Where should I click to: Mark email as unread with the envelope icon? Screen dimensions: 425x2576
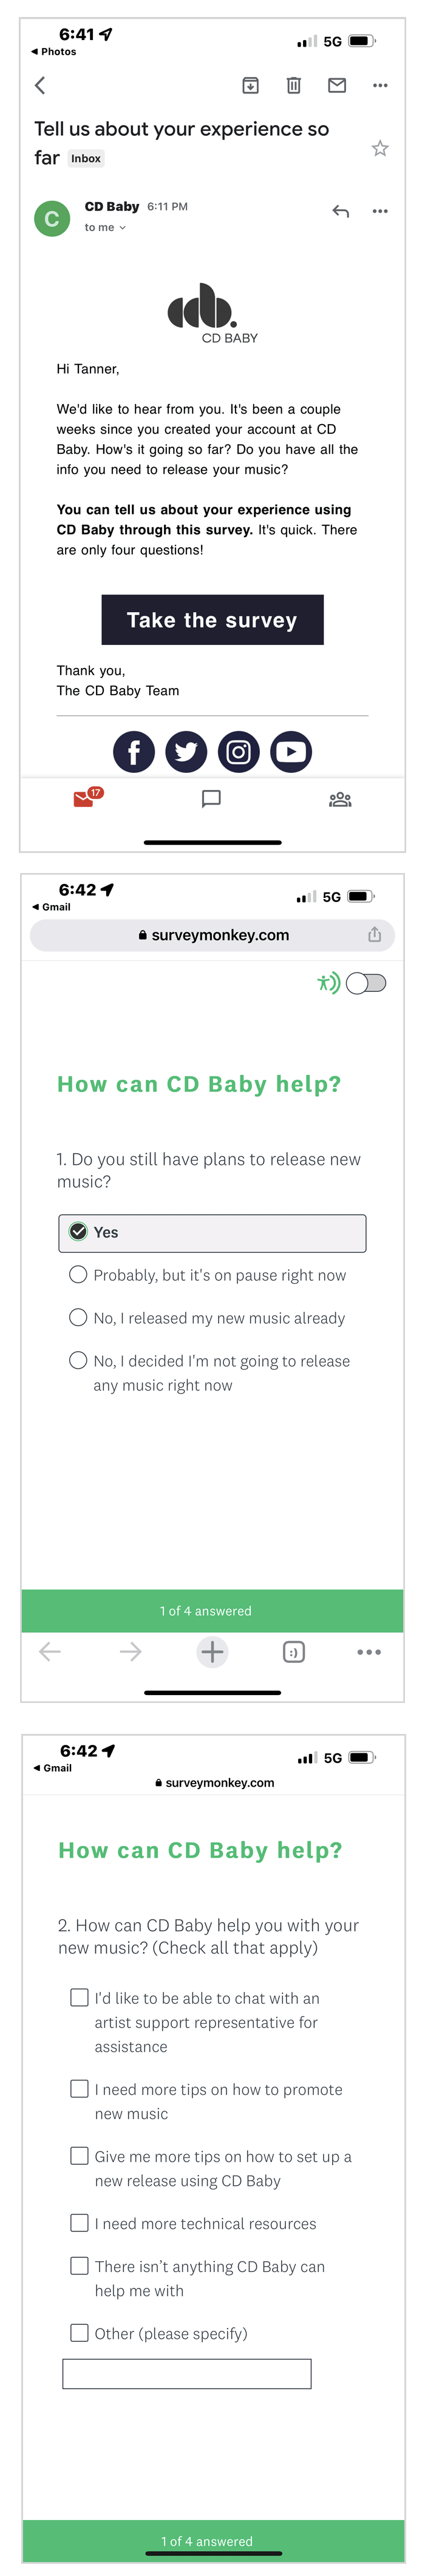pyautogui.click(x=337, y=86)
